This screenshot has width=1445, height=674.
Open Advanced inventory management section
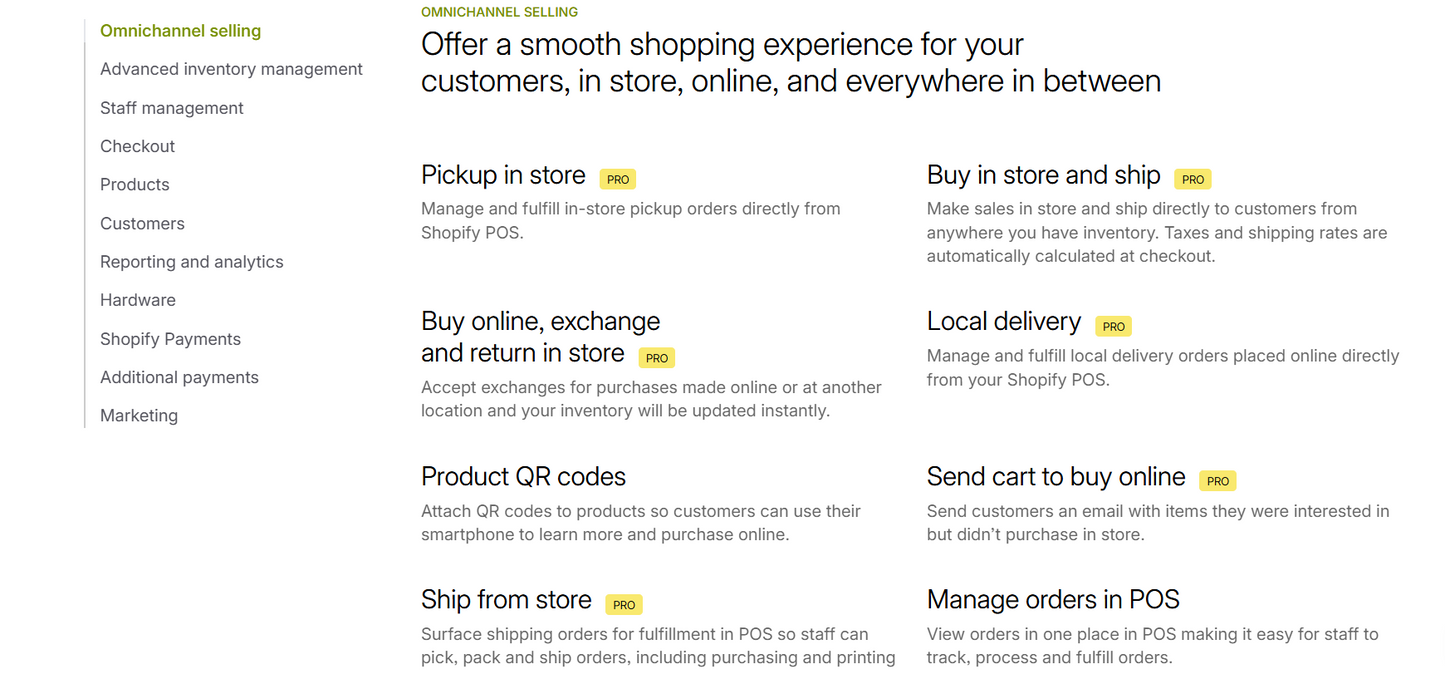click(x=231, y=69)
